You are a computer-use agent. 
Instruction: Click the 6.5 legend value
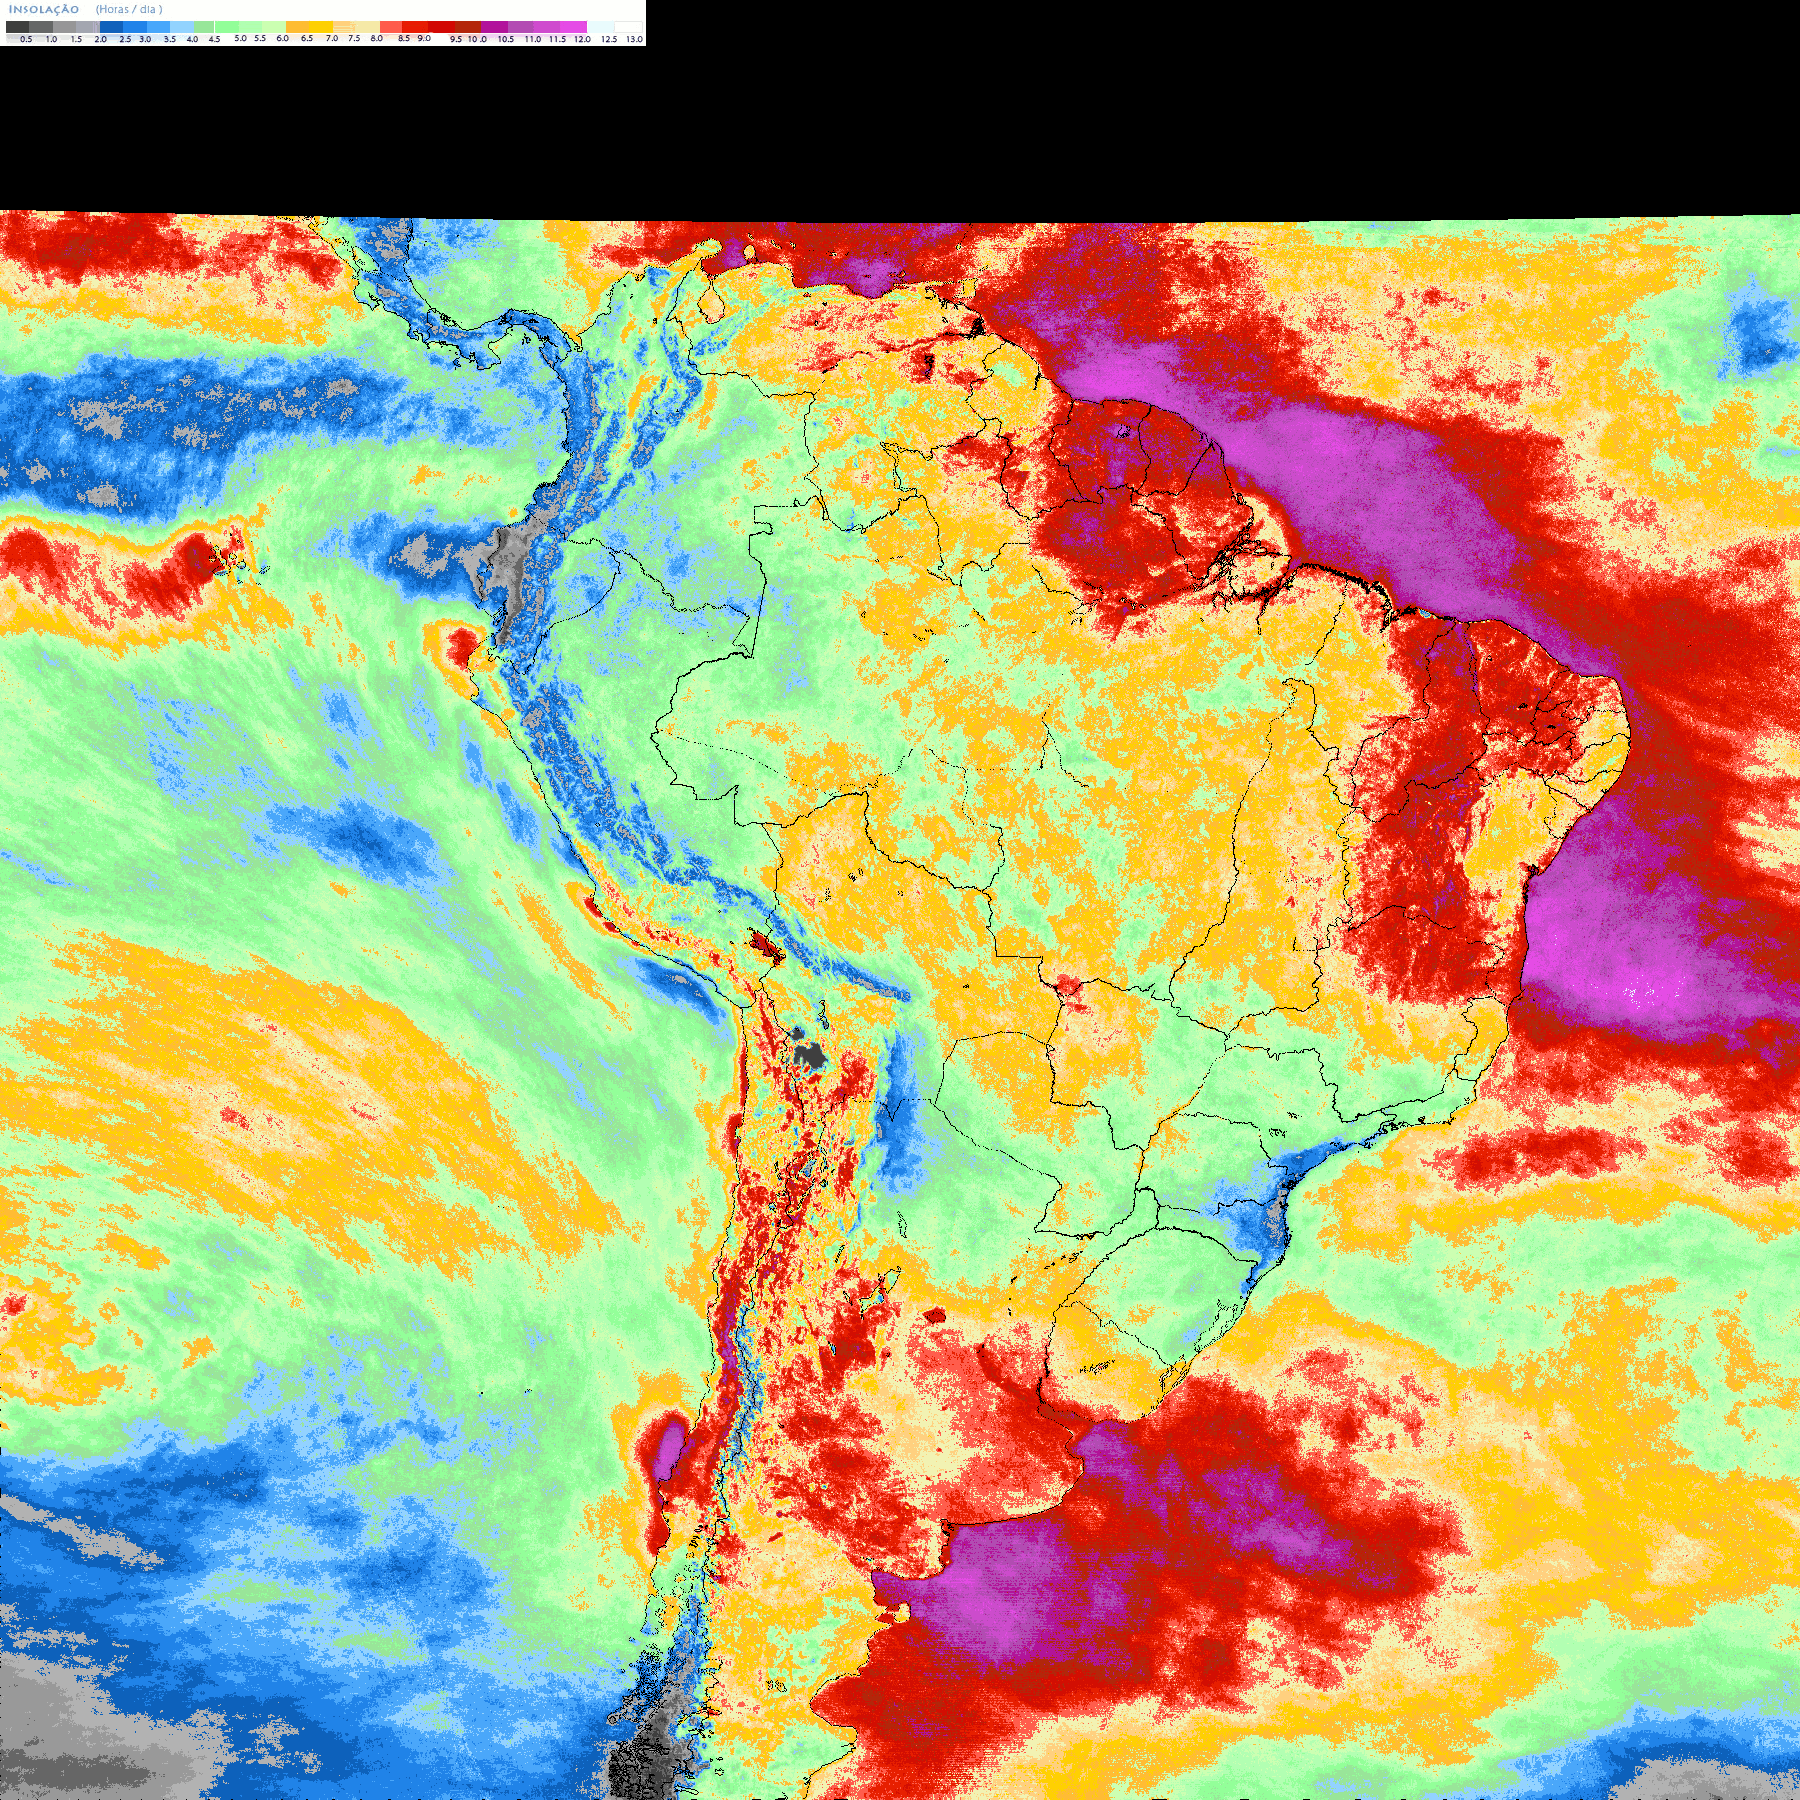click(307, 38)
